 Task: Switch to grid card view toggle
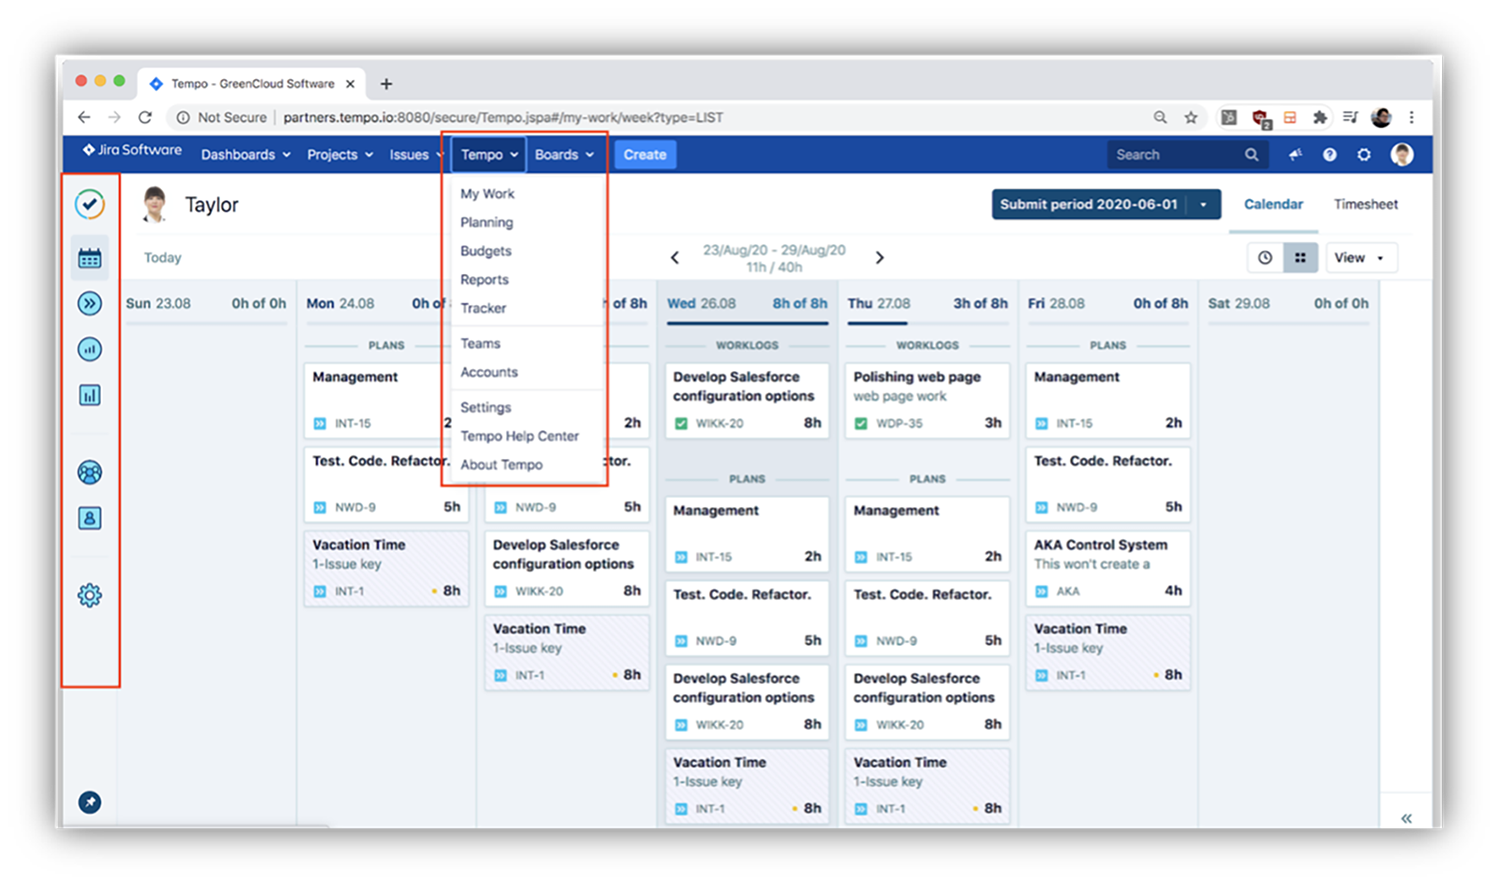pyautogui.click(x=1300, y=258)
